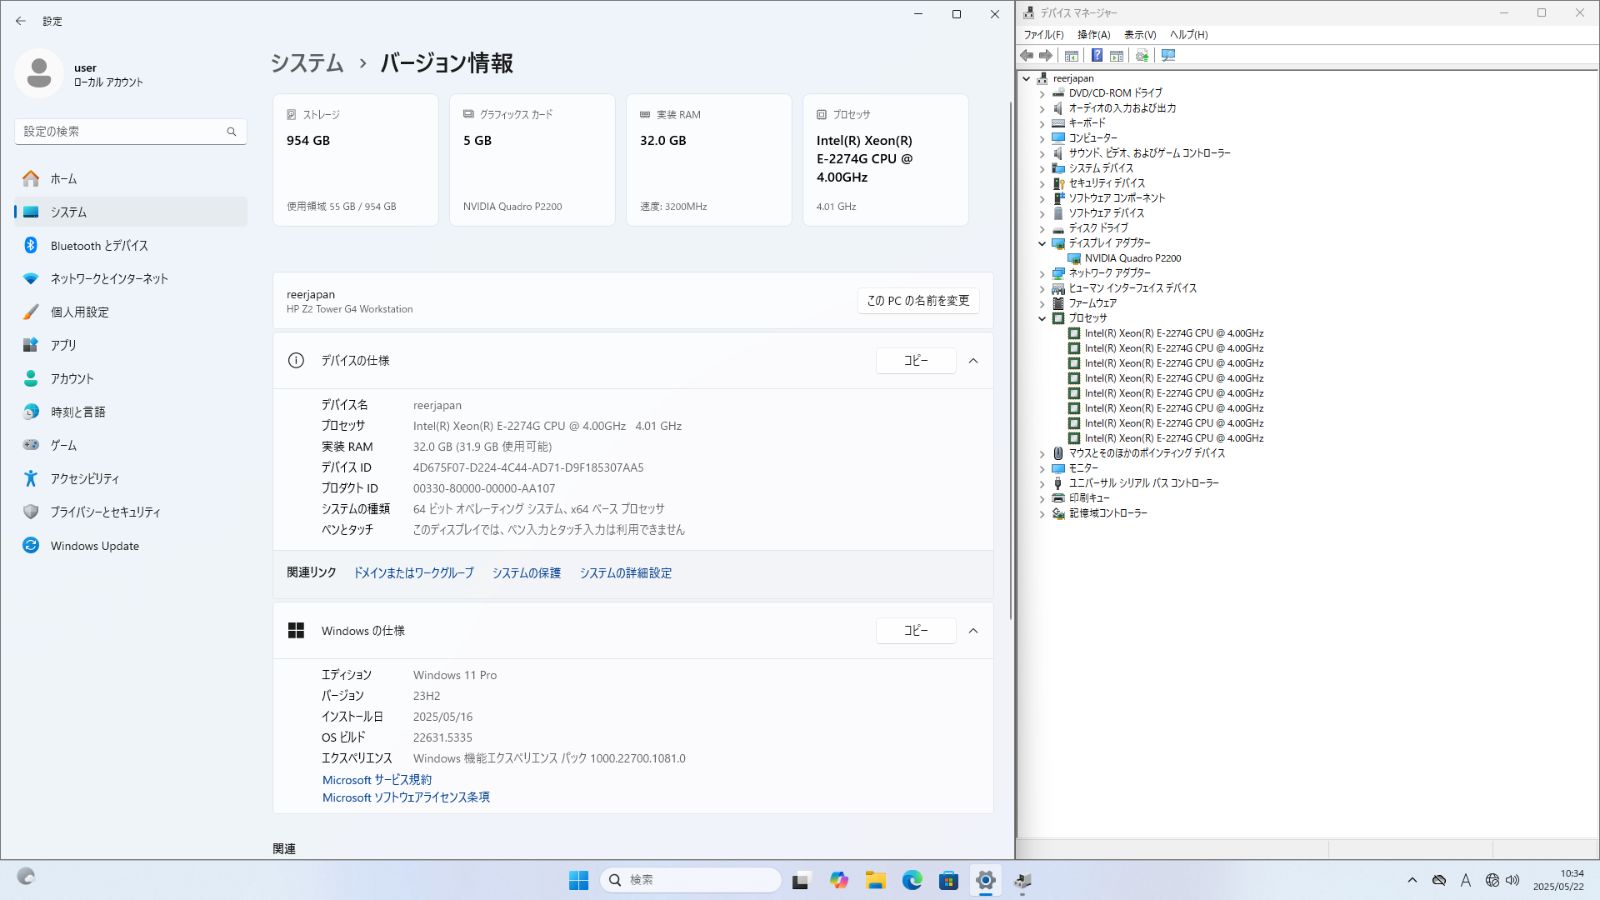1600x900 pixels.
Task: Click コピー button for デバイスの仕様
Action: click(x=916, y=361)
